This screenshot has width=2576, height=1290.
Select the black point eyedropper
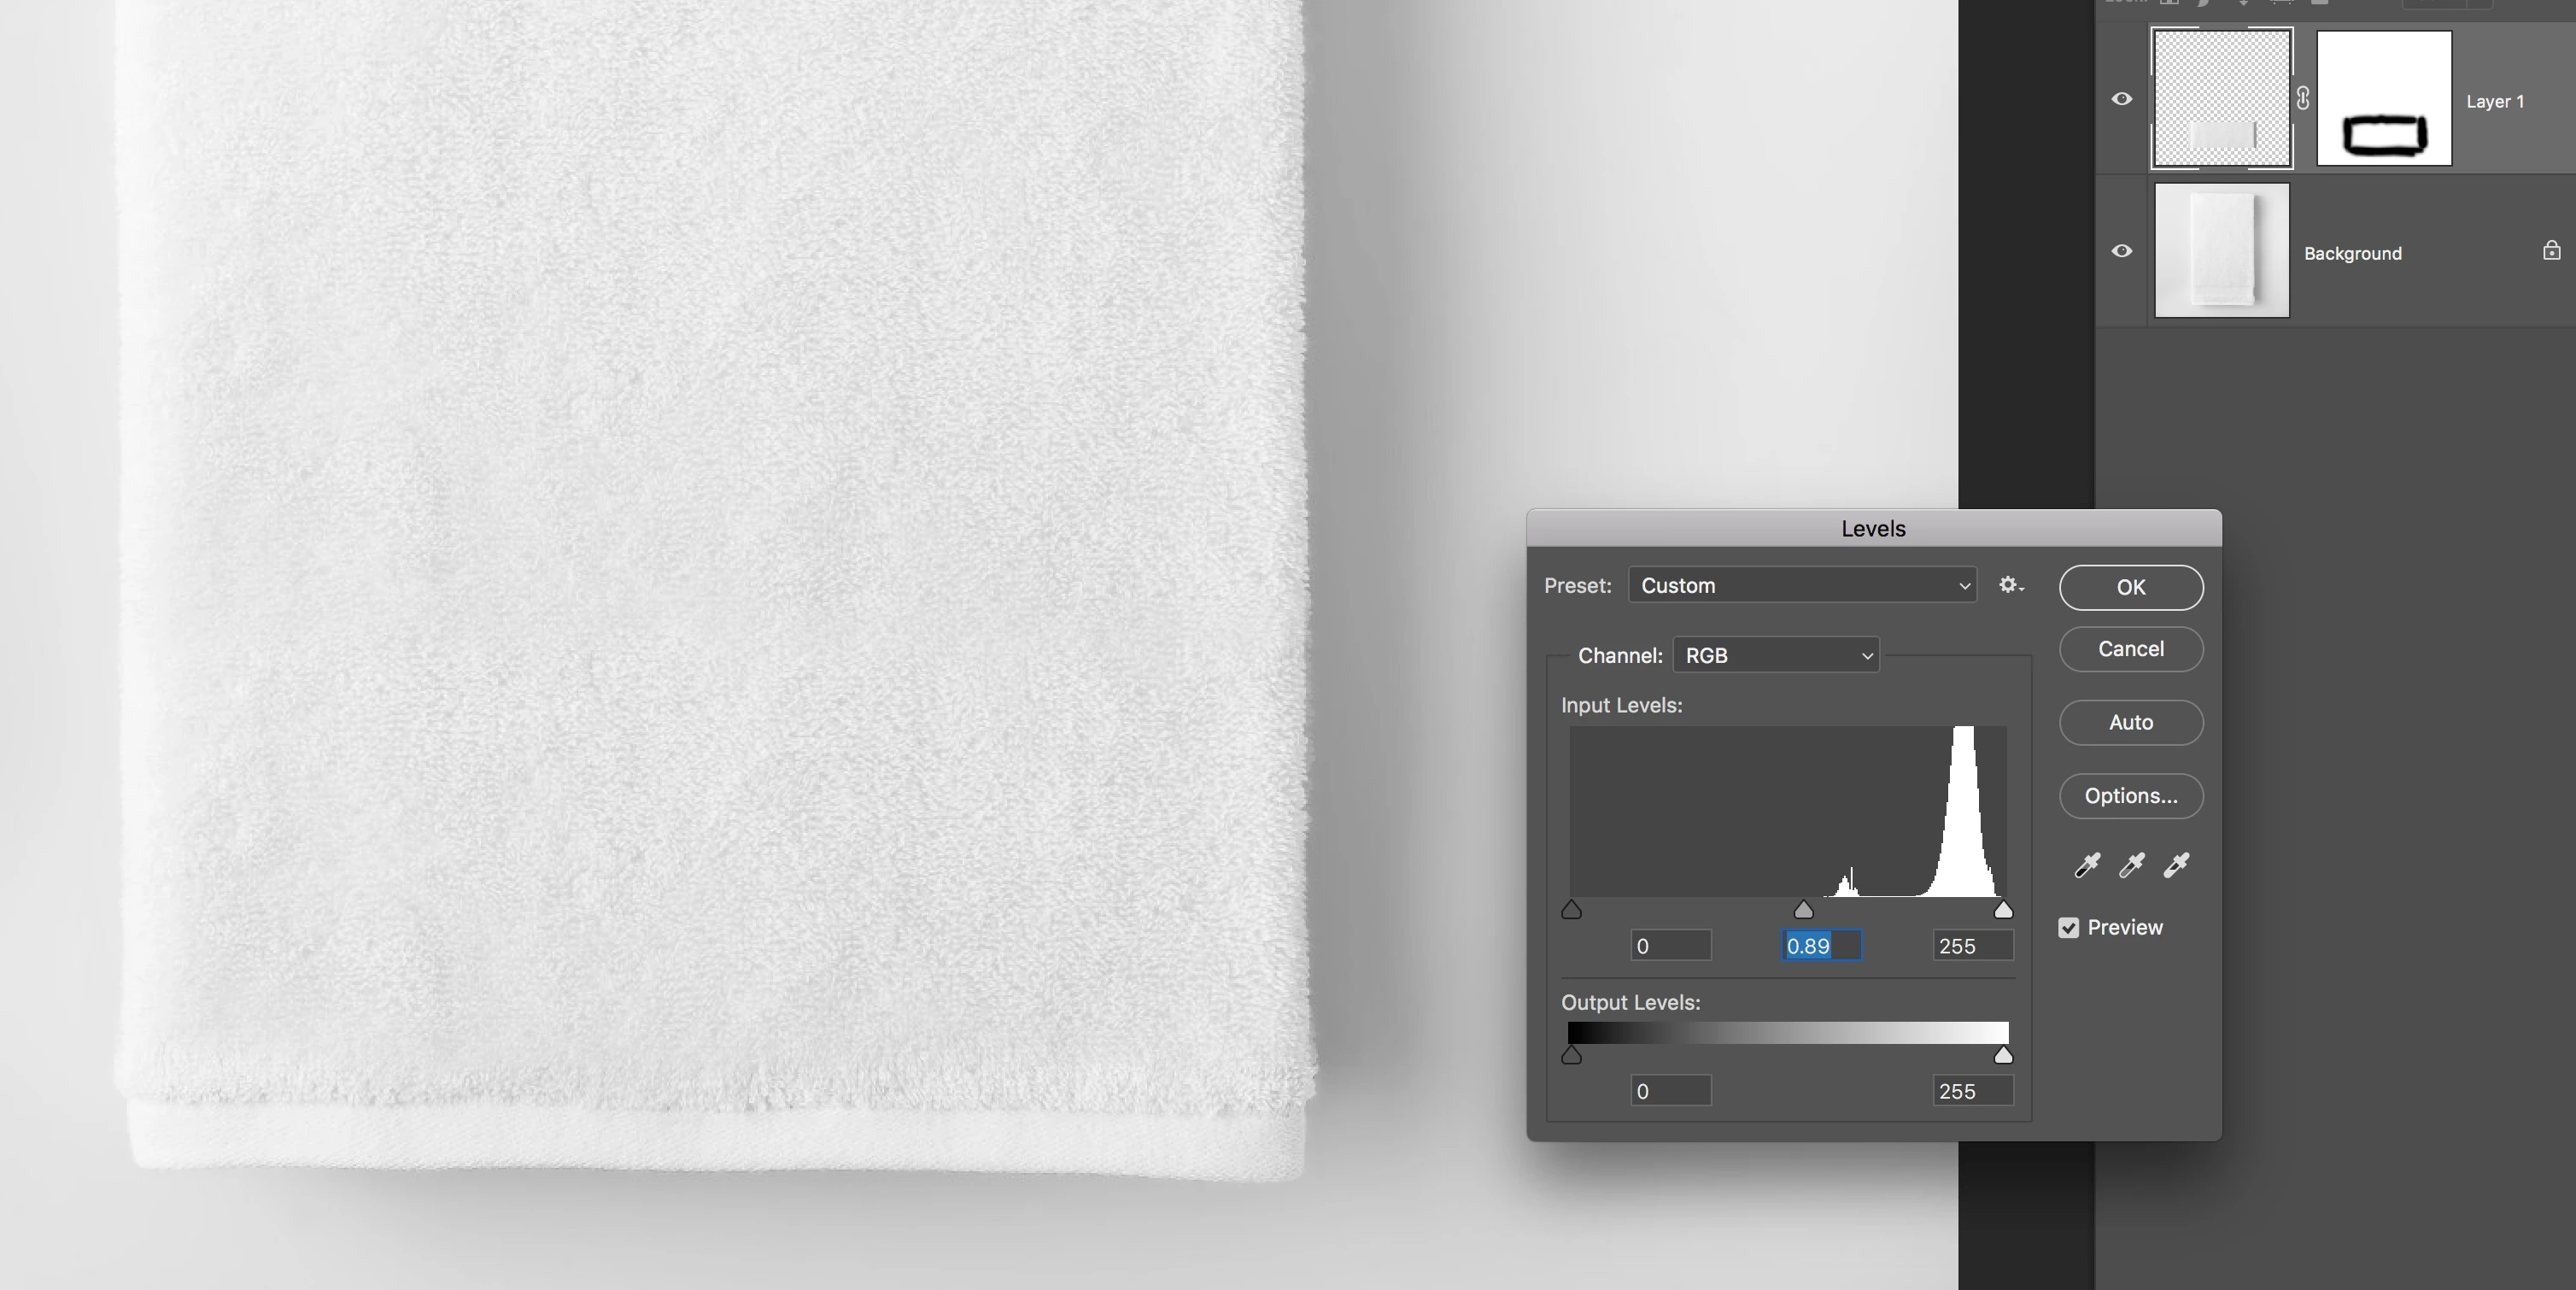(x=2087, y=865)
